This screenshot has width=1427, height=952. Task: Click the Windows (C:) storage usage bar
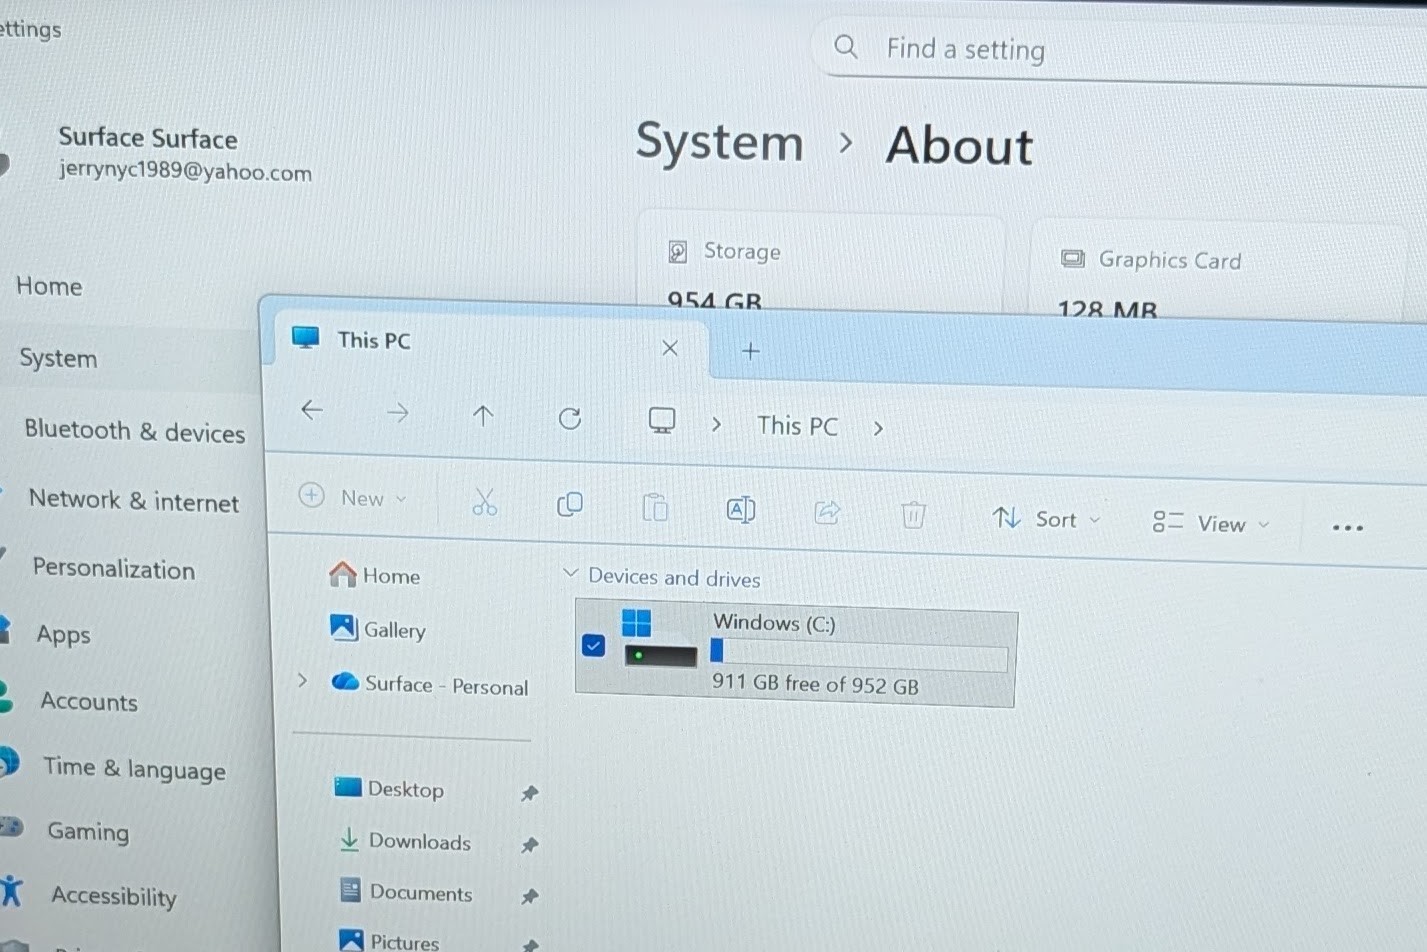pos(859,653)
